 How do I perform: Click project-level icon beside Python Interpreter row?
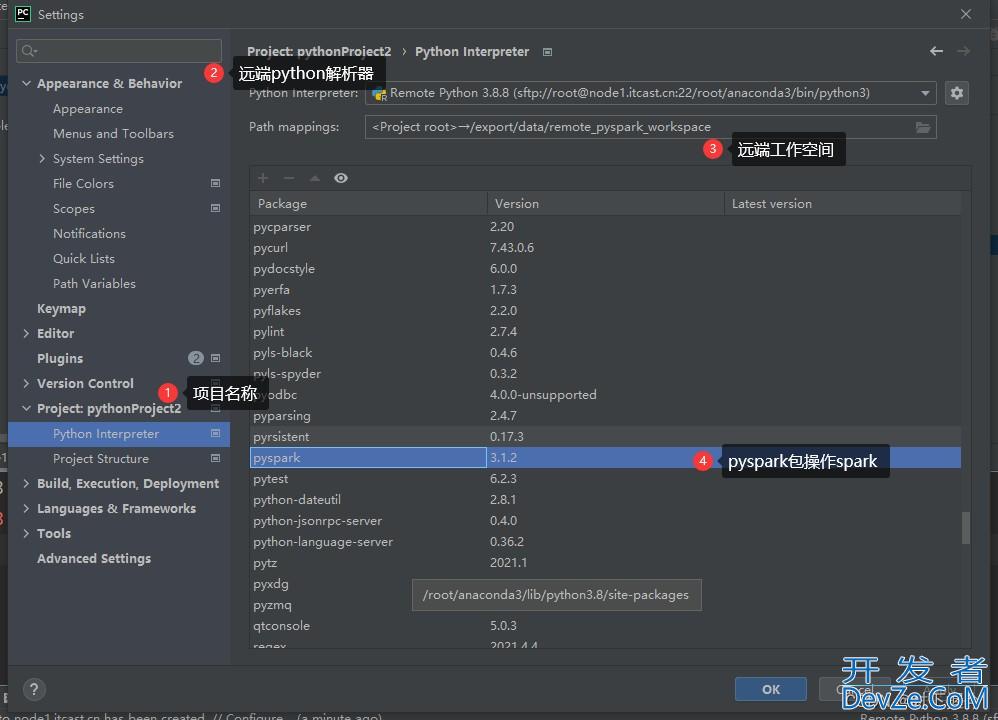[x=216, y=434]
